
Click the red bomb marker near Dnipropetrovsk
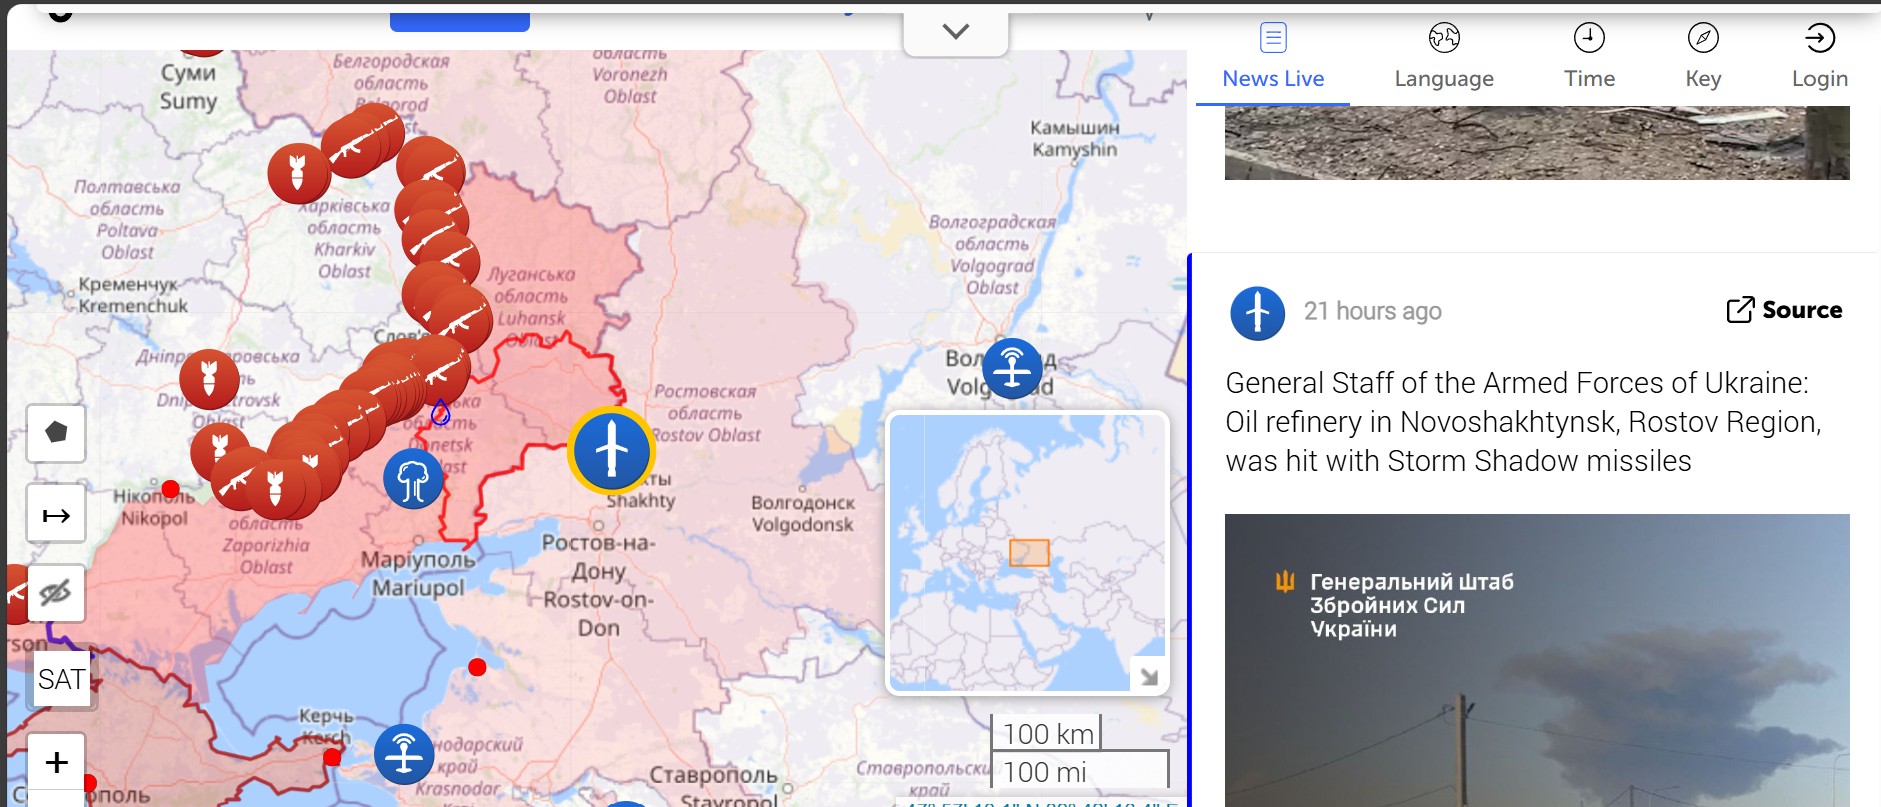[x=209, y=379]
